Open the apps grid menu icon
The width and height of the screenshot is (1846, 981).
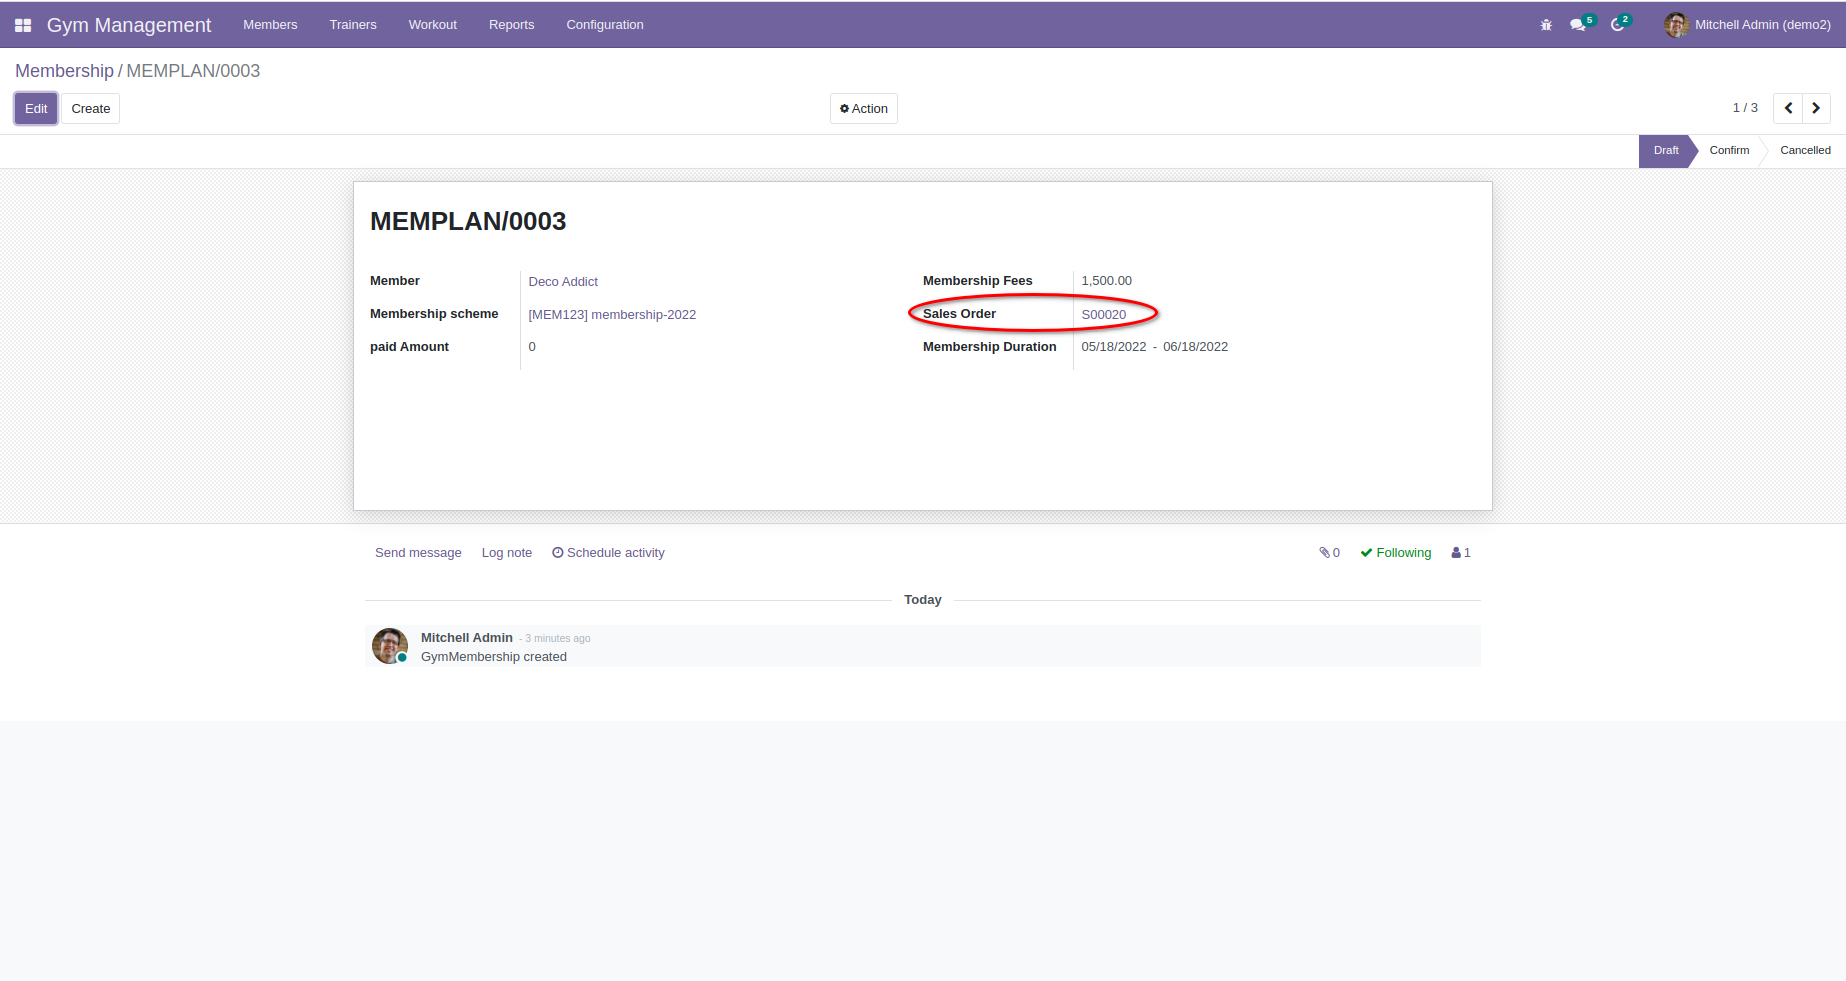click(23, 25)
